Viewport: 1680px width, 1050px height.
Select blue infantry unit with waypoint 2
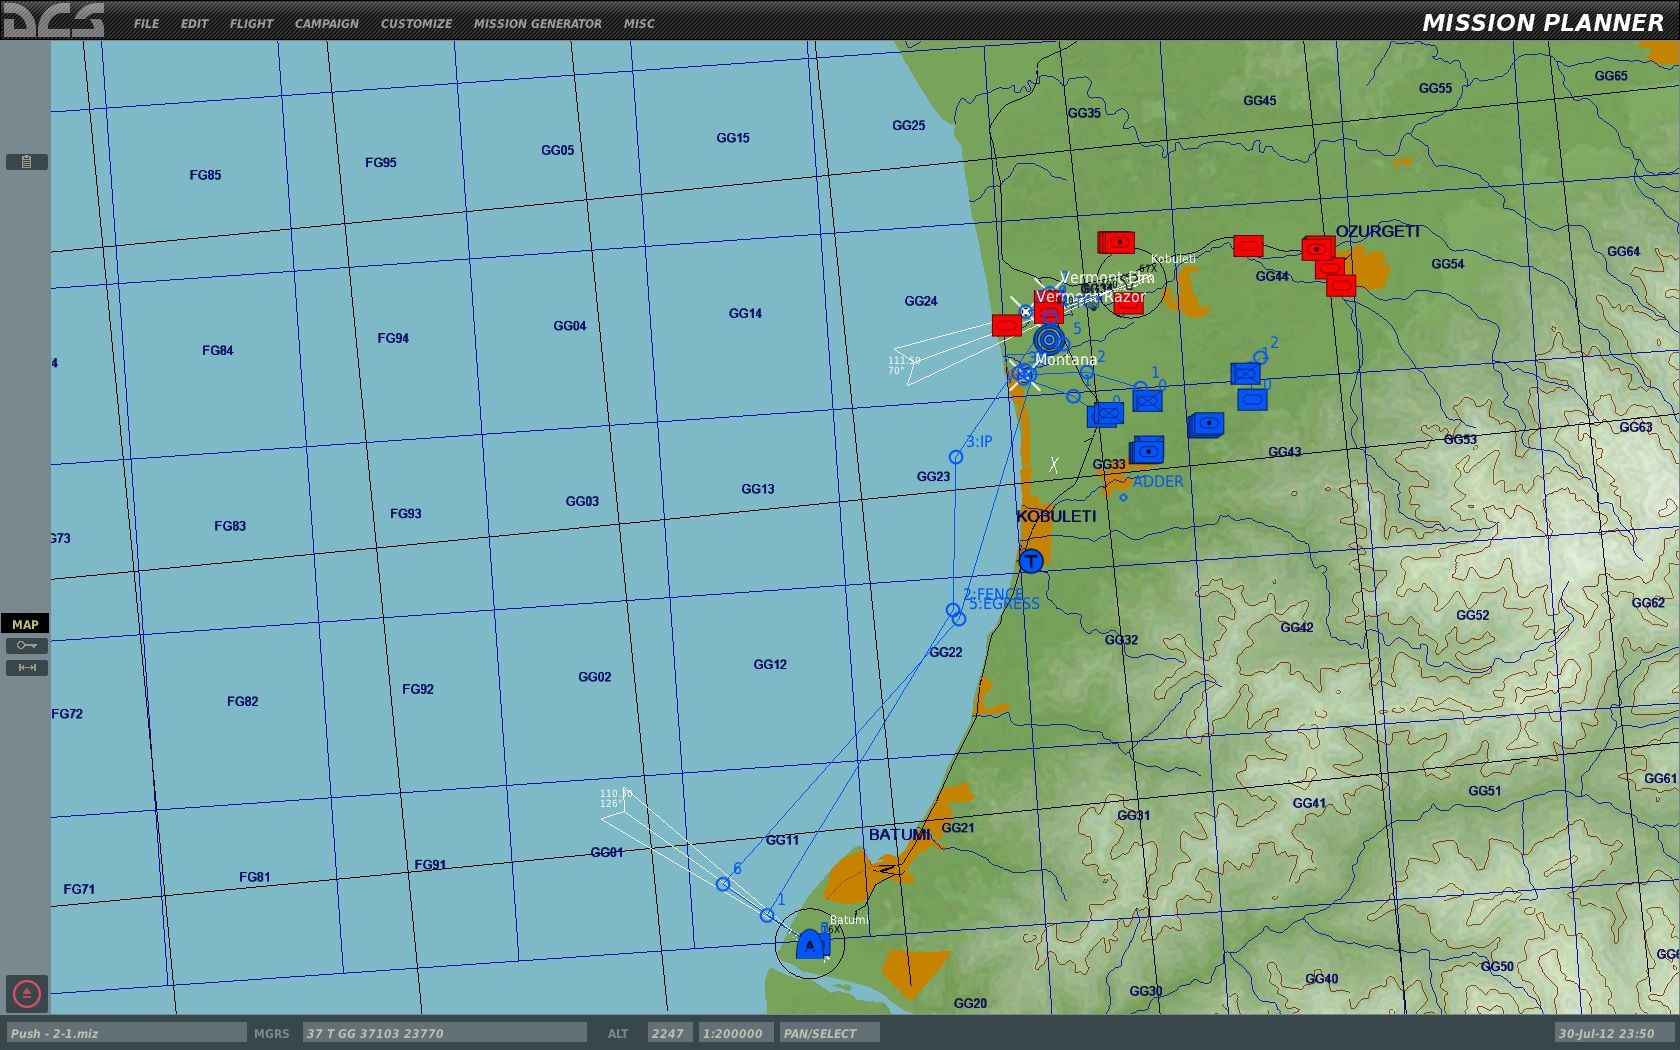coord(1245,374)
